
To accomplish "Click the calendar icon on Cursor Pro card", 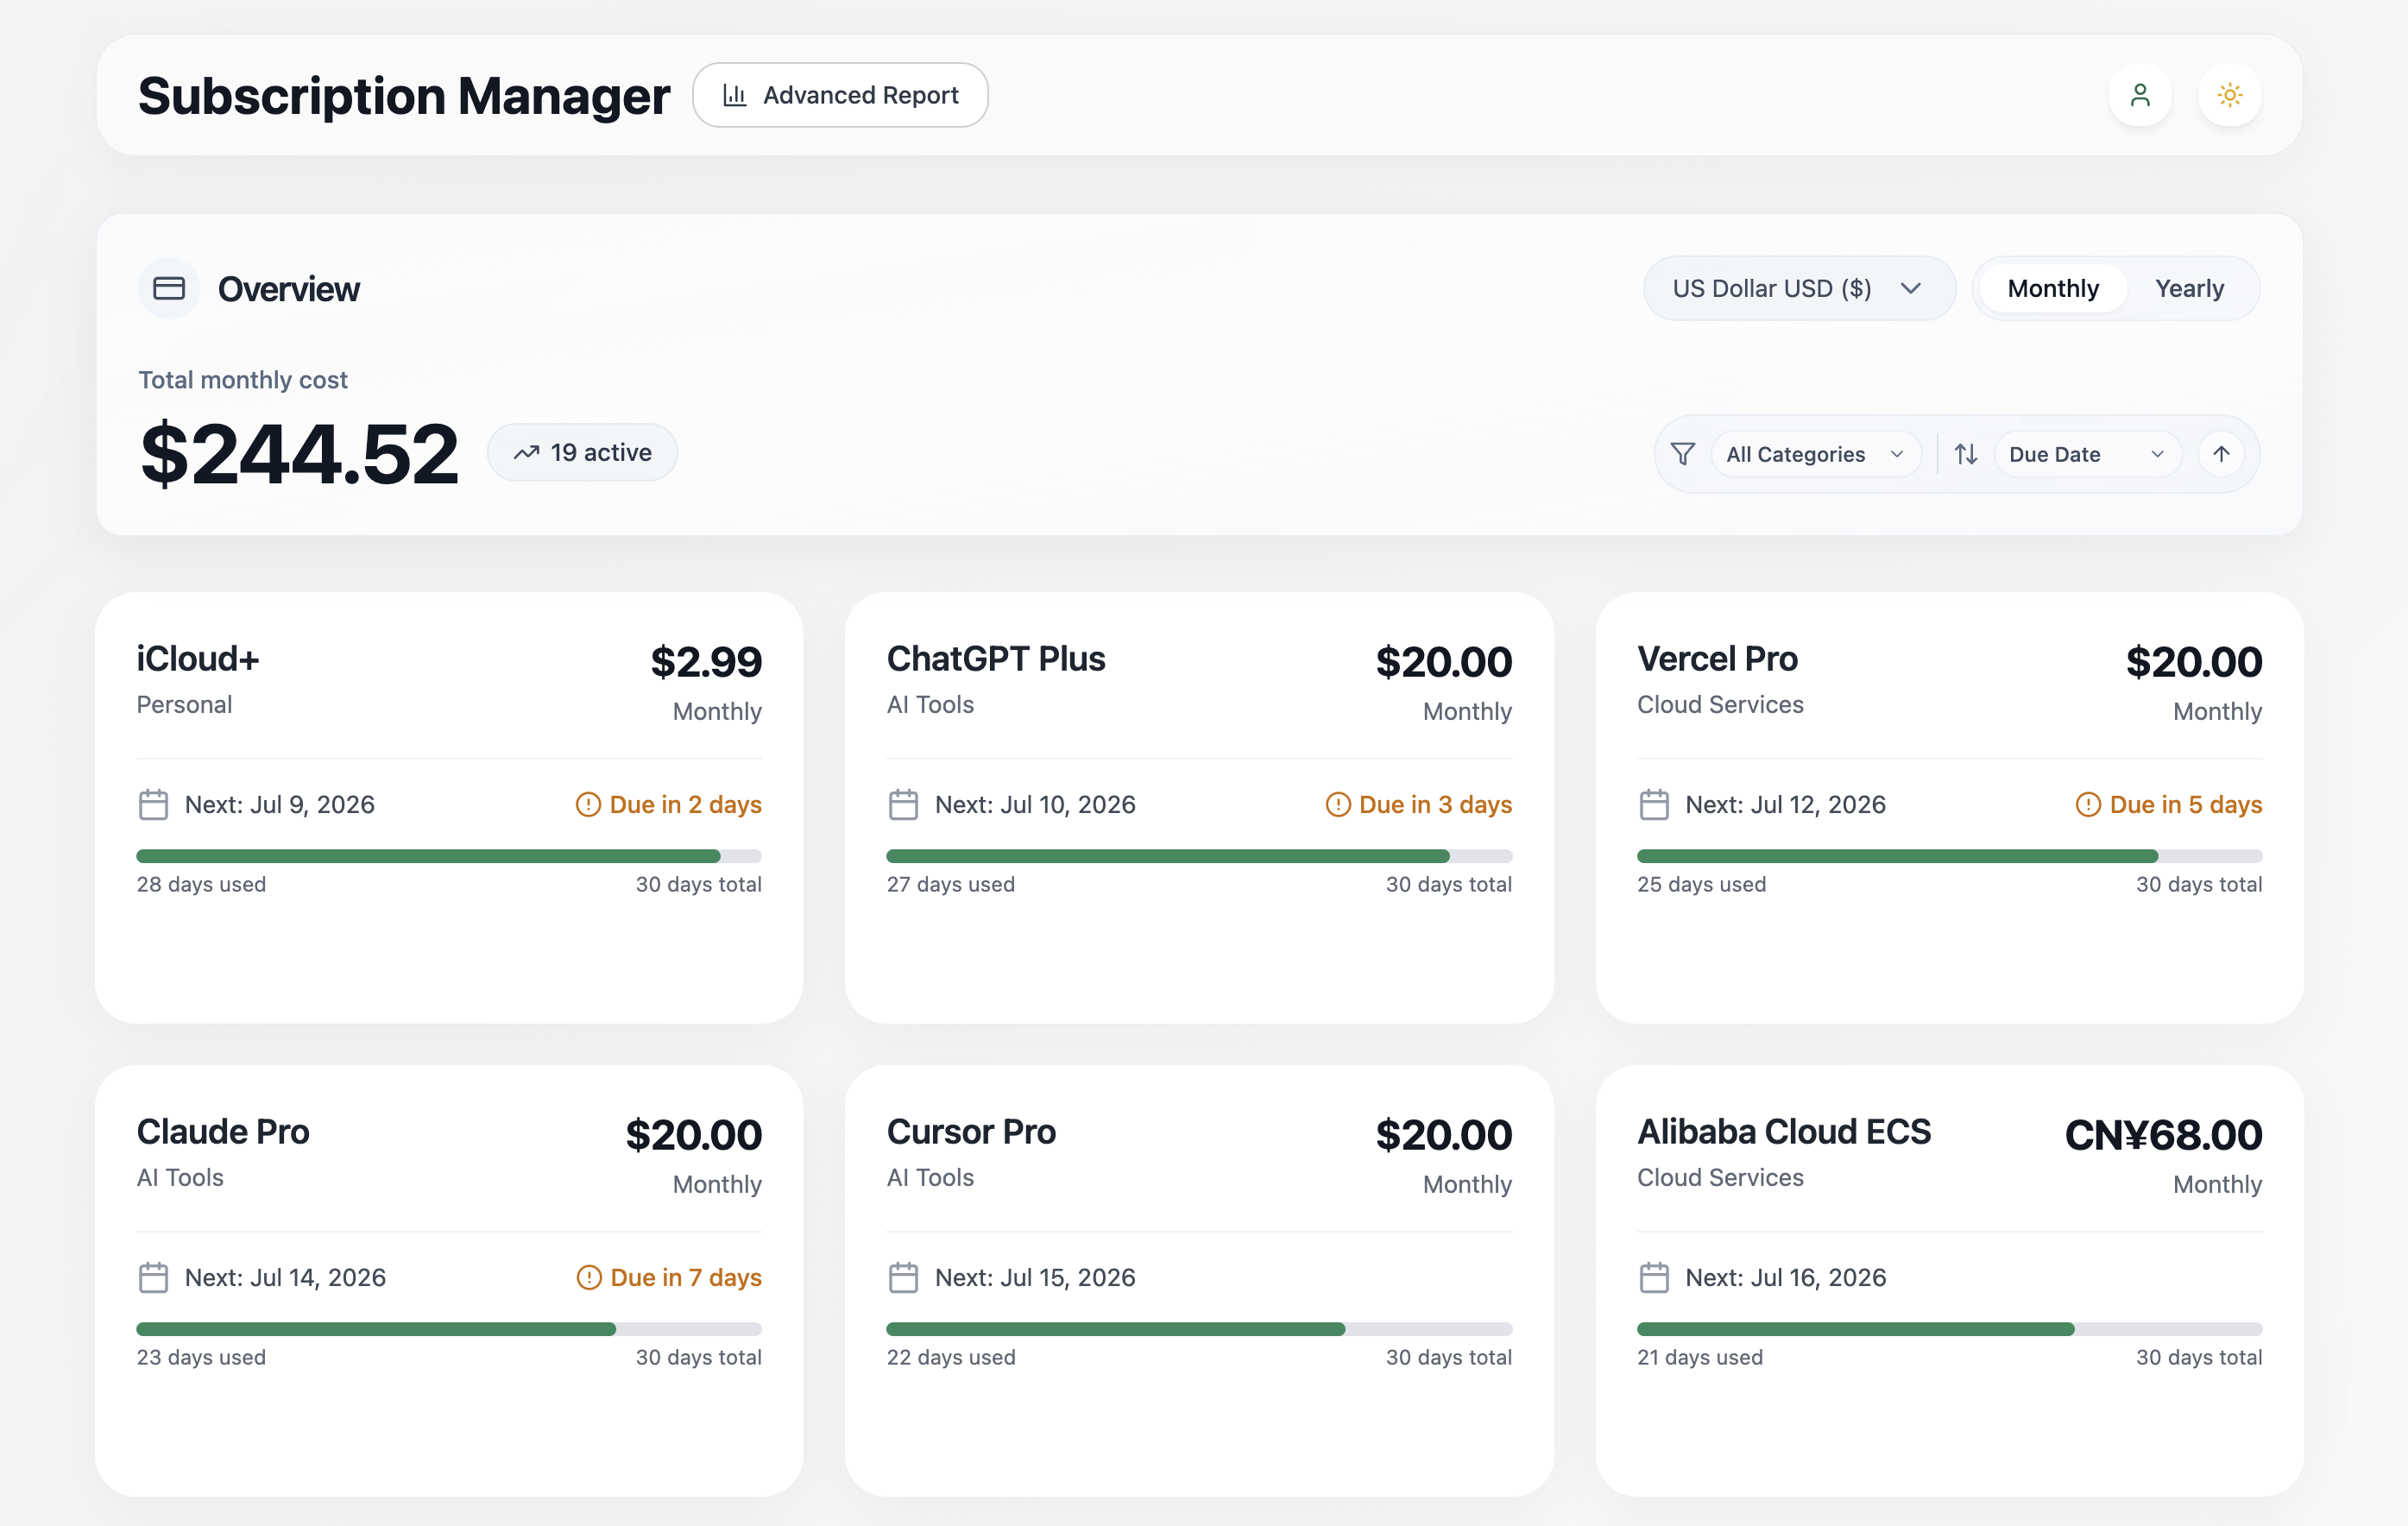I will (903, 1278).
